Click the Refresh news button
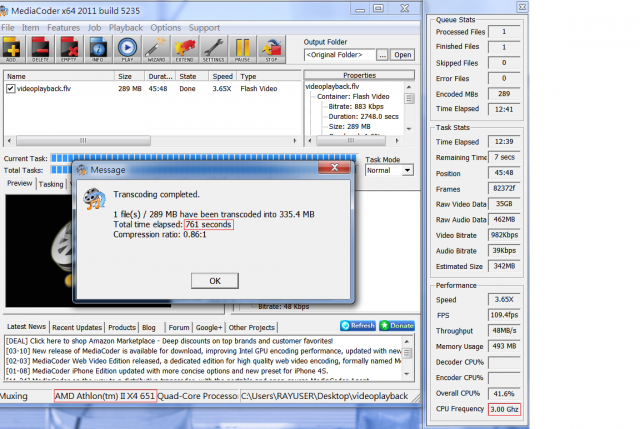The width and height of the screenshot is (640, 429). pyautogui.click(x=358, y=325)
